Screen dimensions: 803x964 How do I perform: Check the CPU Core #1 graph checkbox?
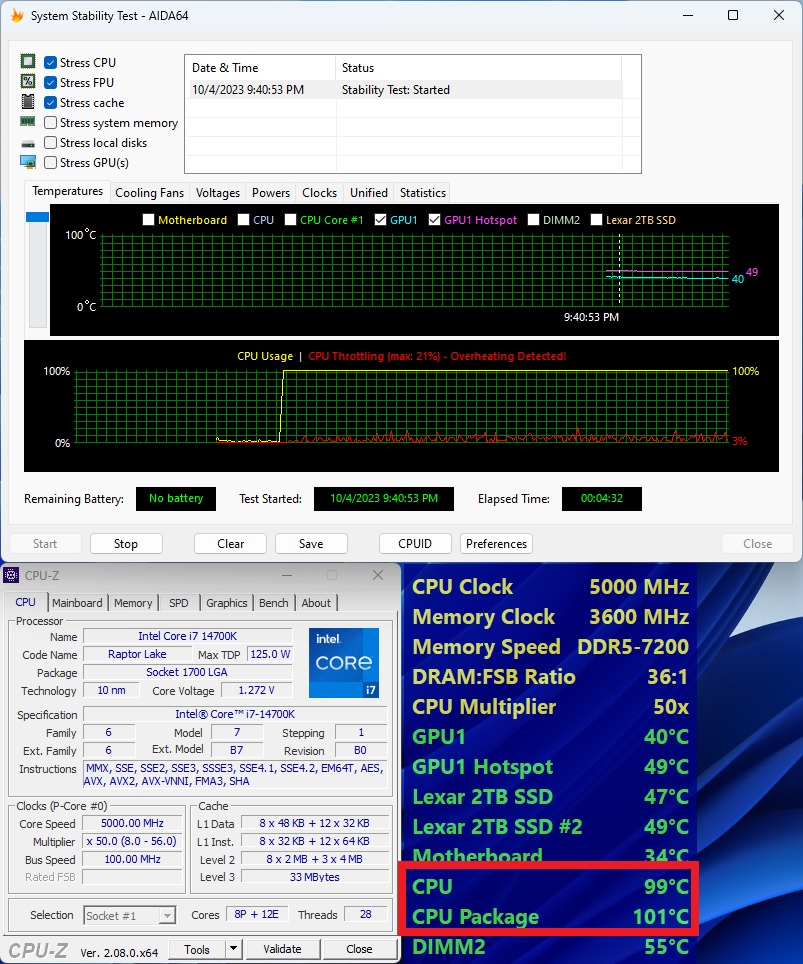pyautogui.click(x=290, y=219)
